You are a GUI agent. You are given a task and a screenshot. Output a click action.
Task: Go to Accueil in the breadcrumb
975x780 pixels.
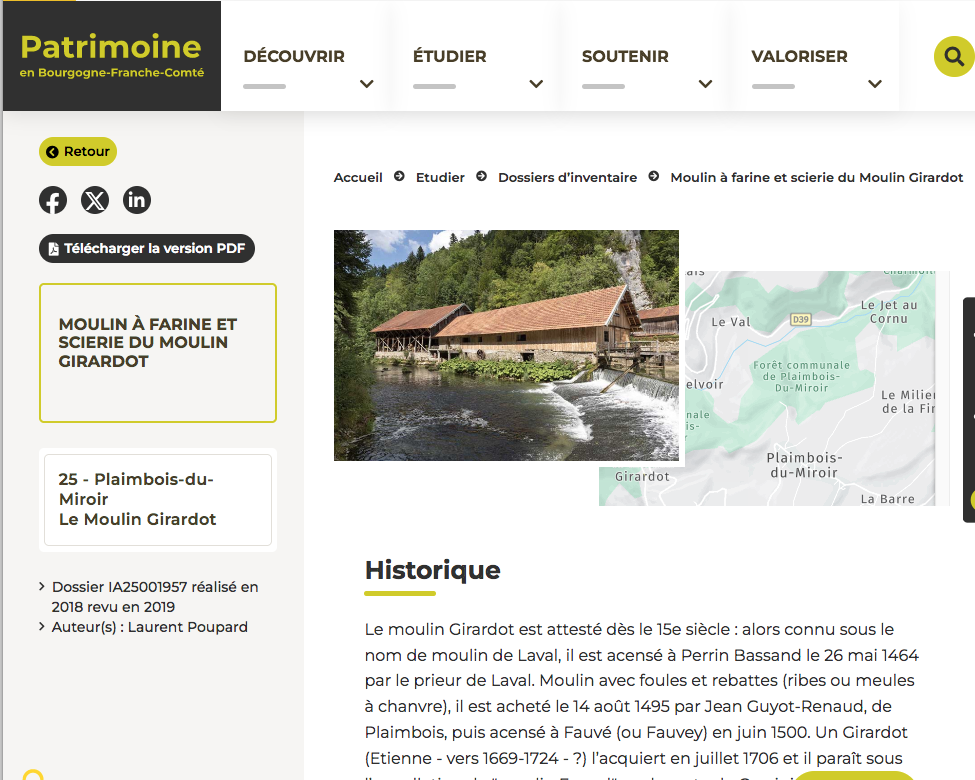358,177
